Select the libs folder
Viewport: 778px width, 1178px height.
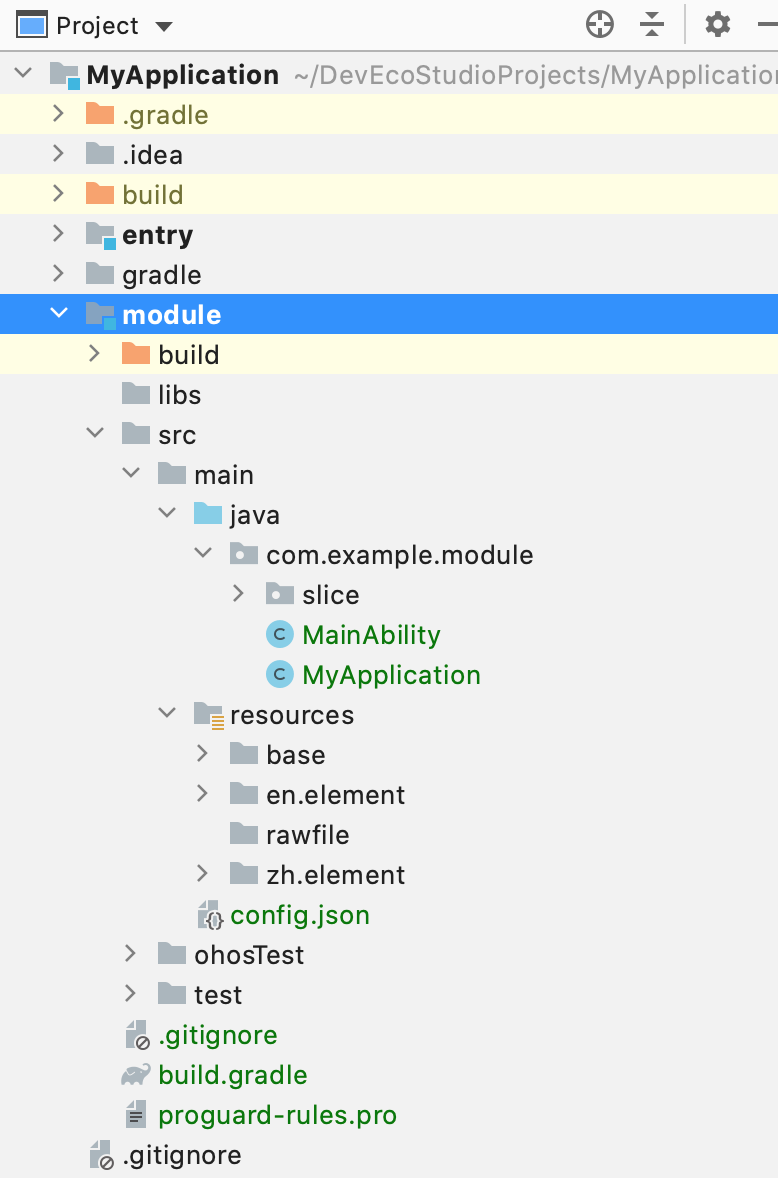pos(179,395)
